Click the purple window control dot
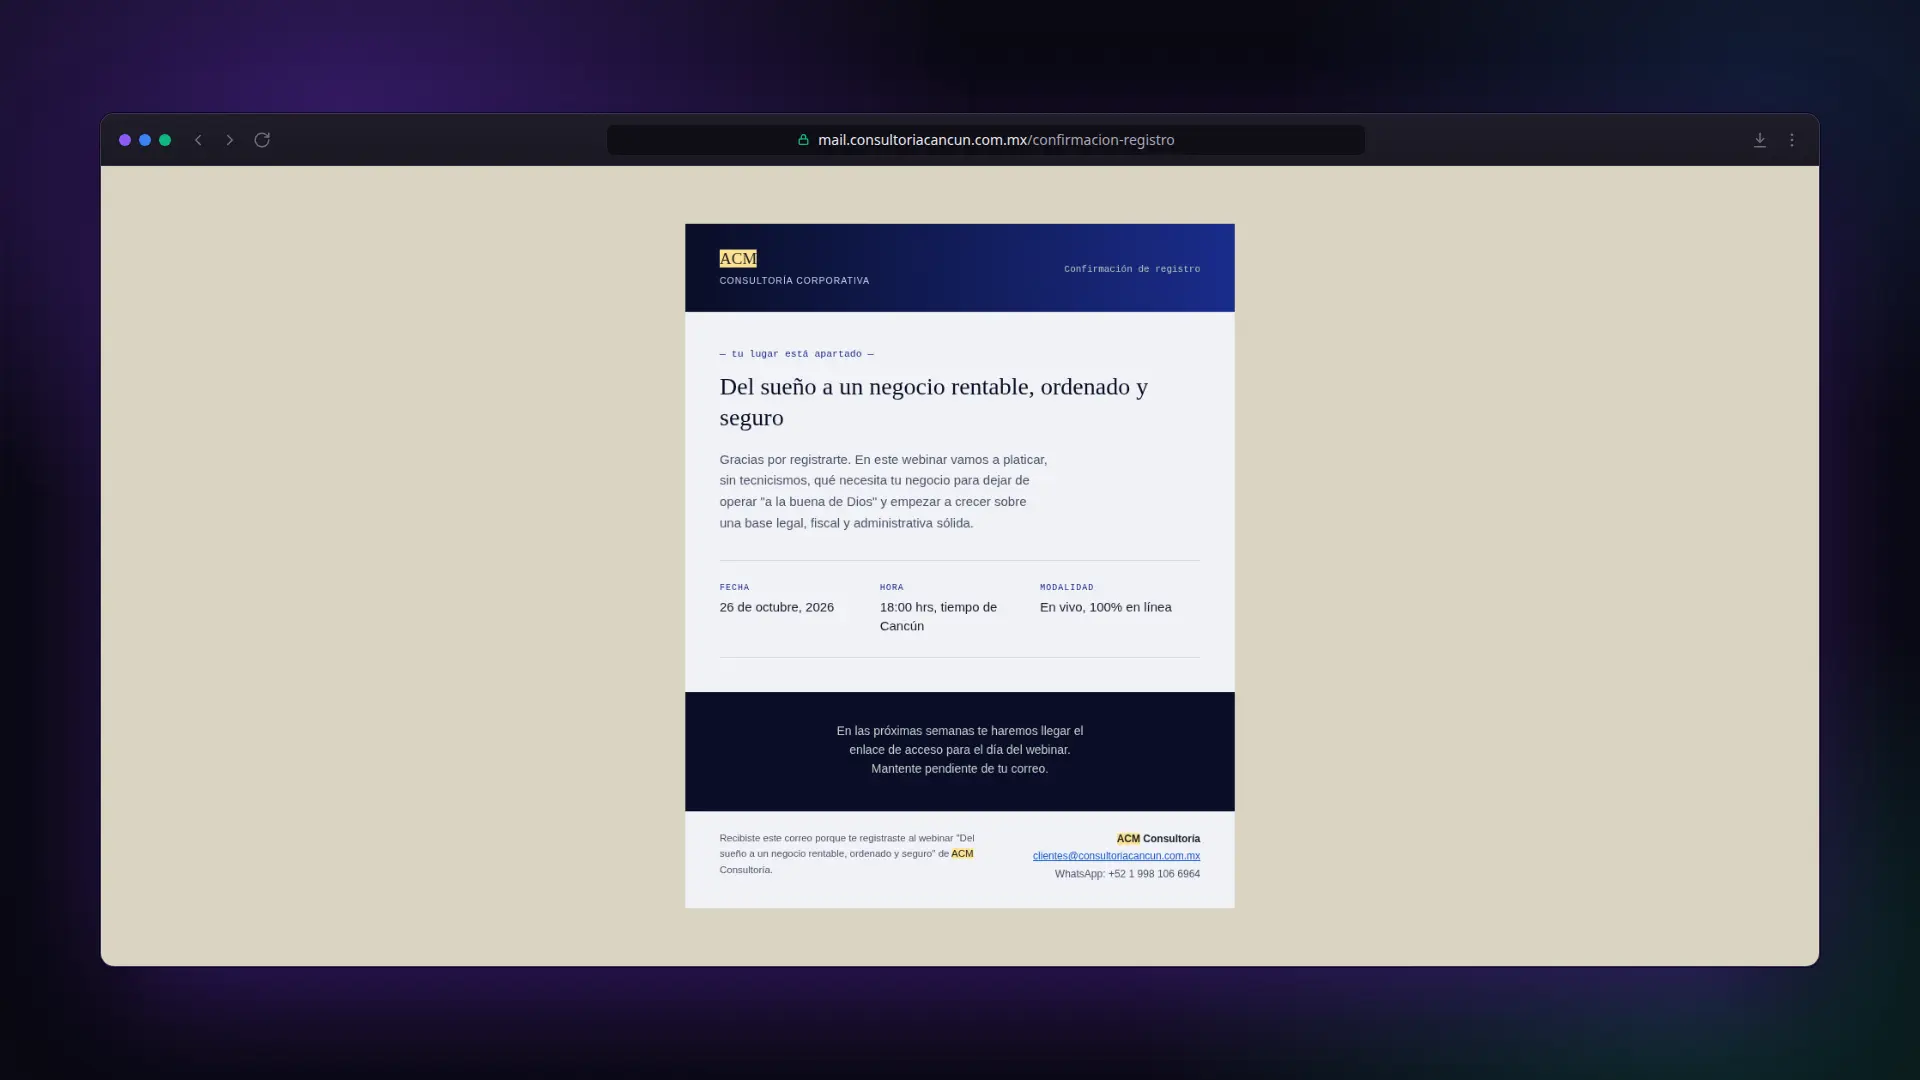 click(125, 140)
